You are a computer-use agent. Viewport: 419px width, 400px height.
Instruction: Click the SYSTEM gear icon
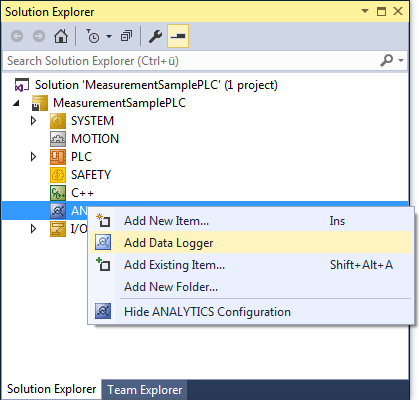pyautogui.click(x=58, y=121)
